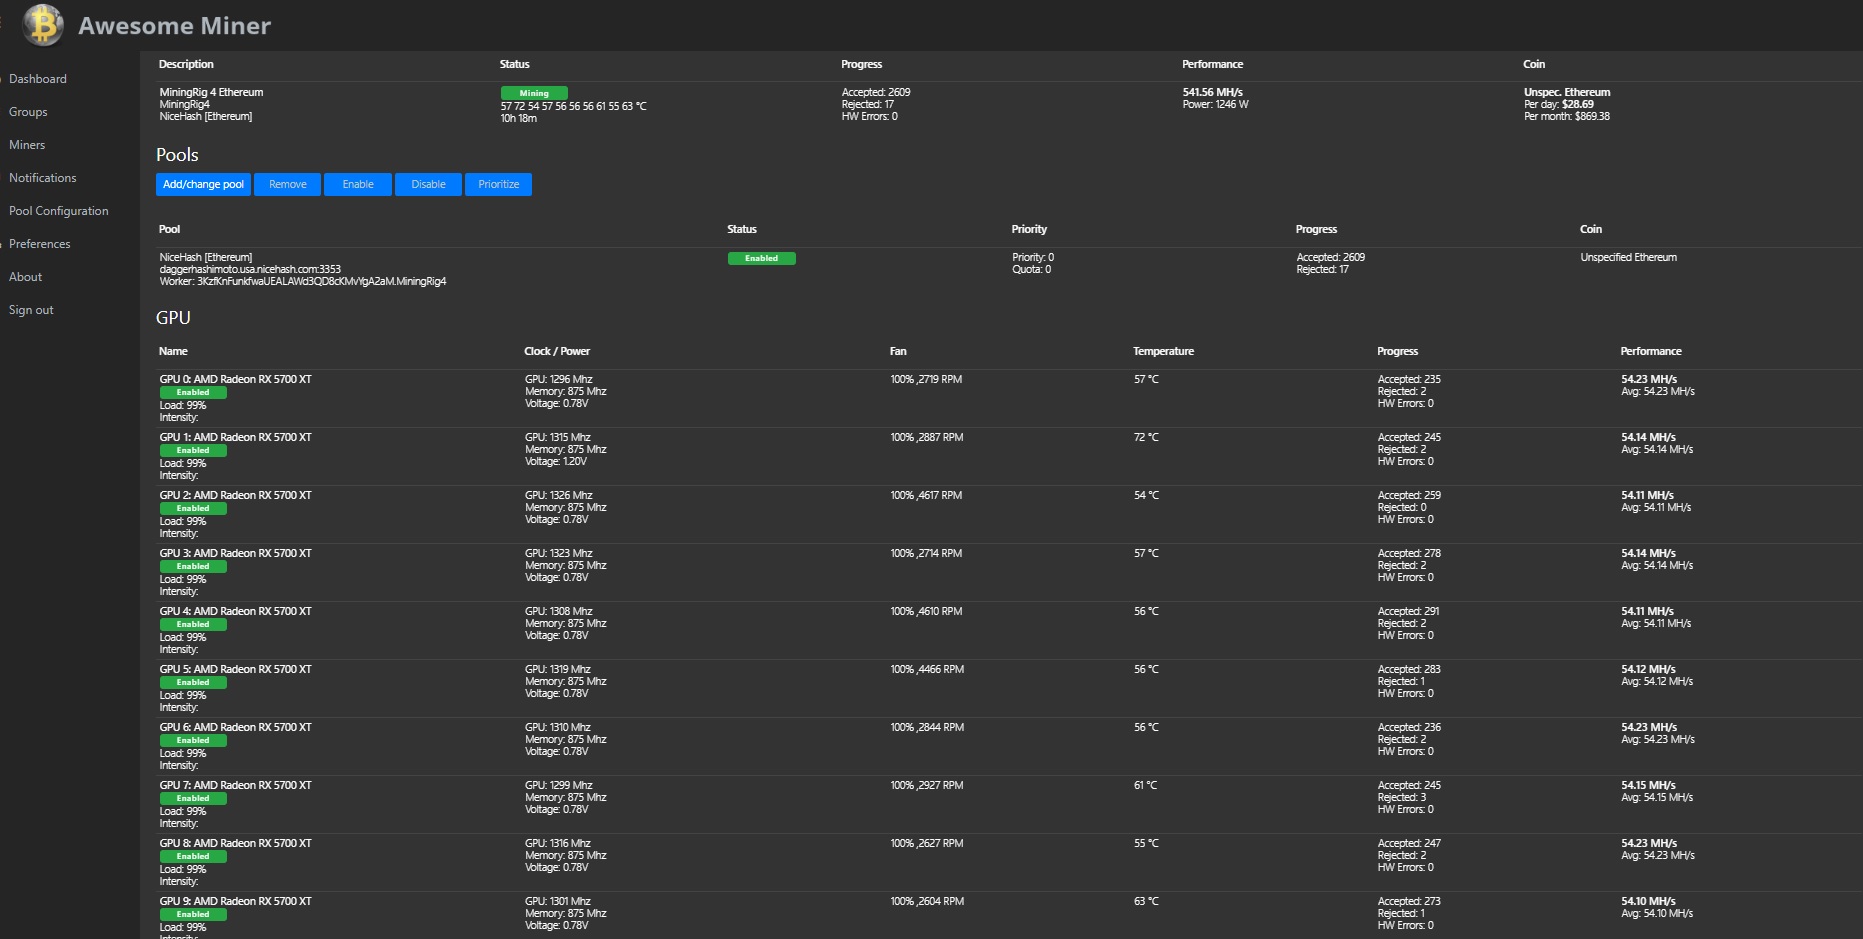Click the '54.10 MH/s' performance value
1863x939 pixels.
coord(1648,901)
